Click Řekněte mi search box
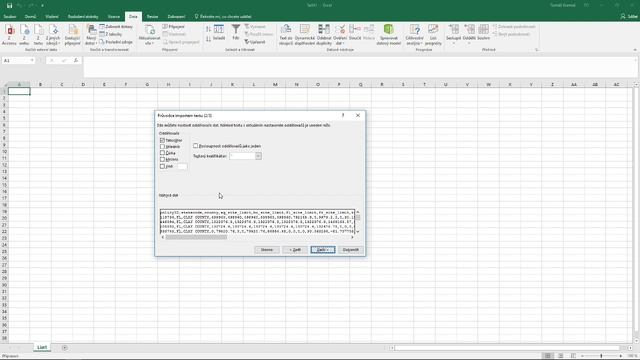Screen dimensions: 640x360 223,17
